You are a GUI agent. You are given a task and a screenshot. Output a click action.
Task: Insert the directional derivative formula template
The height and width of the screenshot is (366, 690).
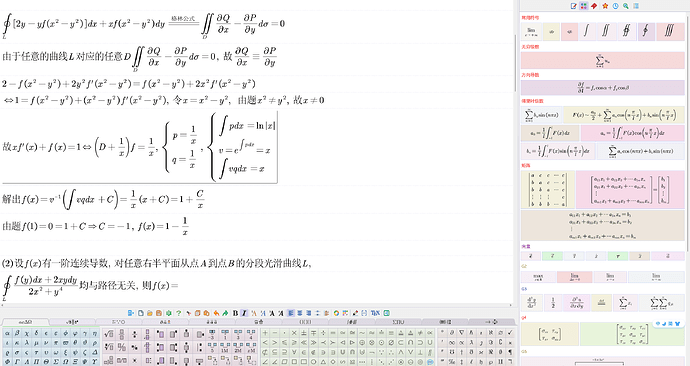tap(602, 88)
